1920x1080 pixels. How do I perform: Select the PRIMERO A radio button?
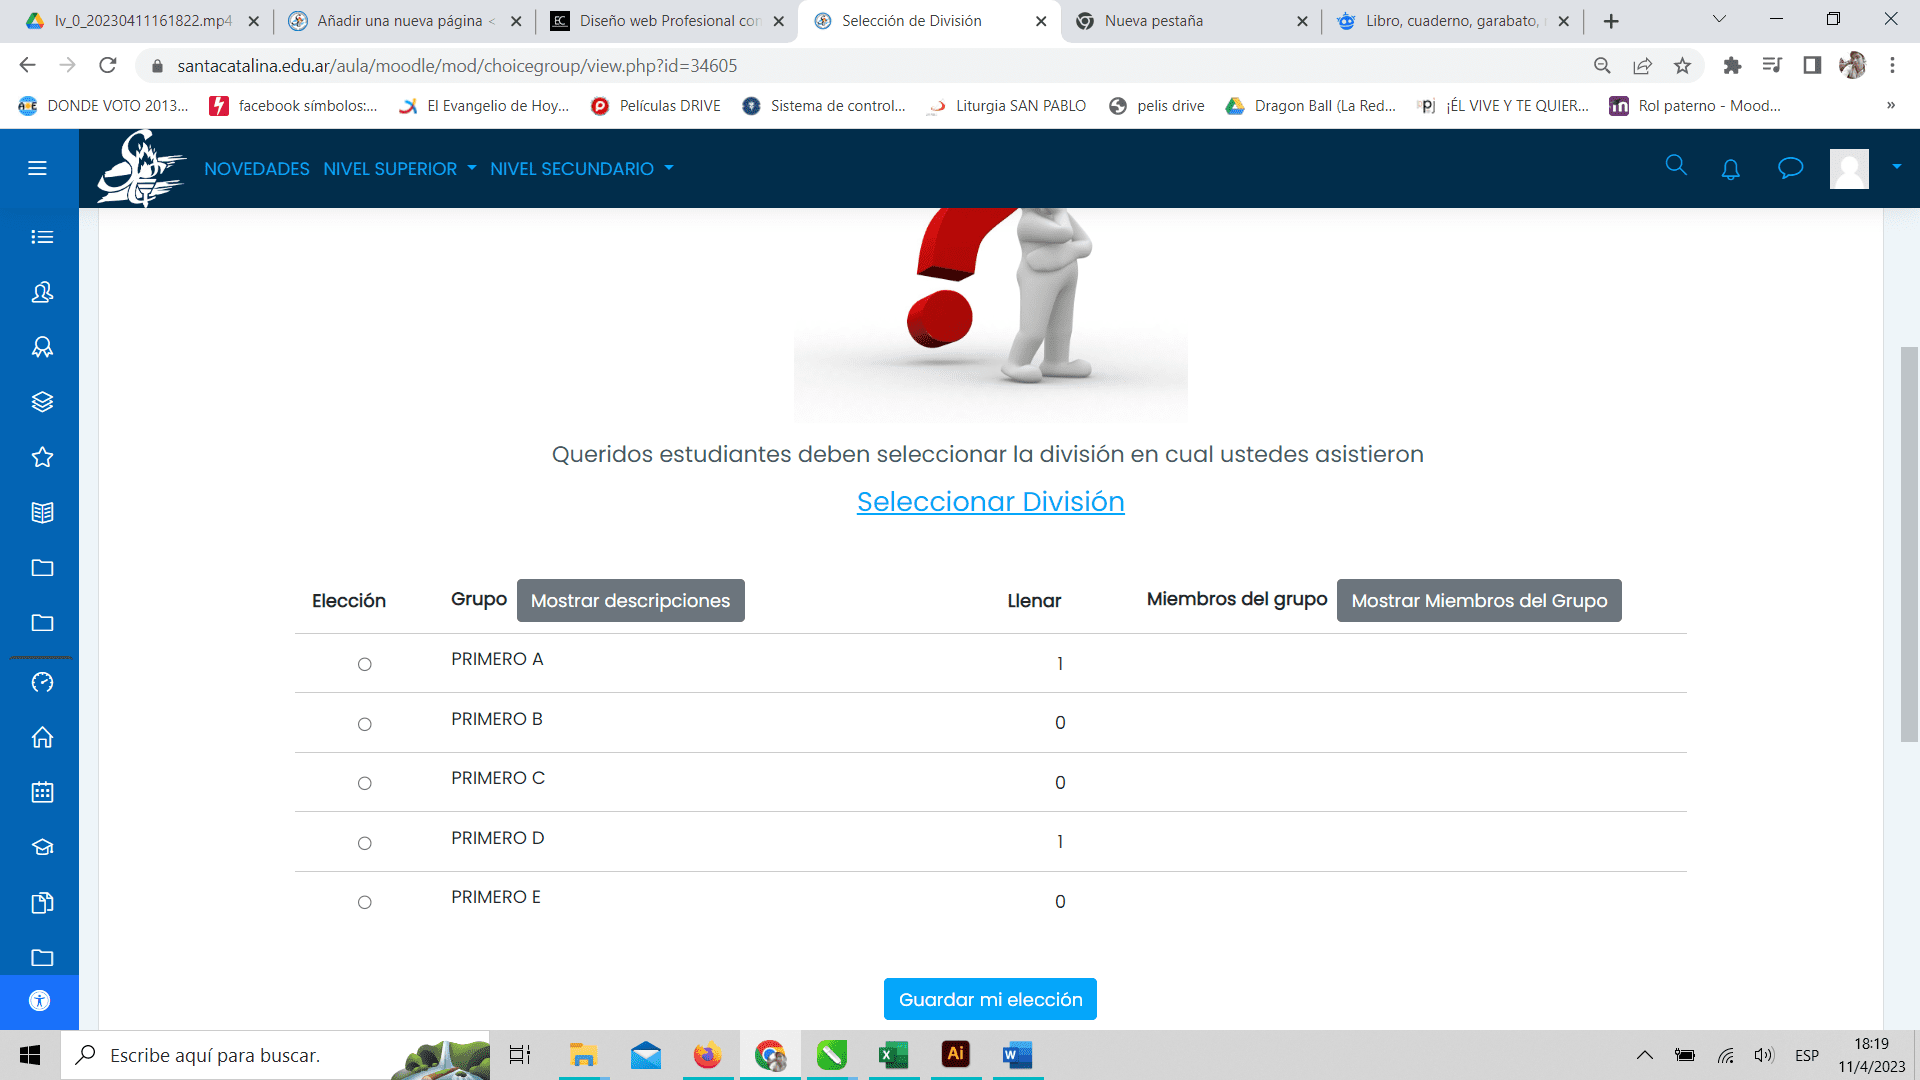coord(365,664)
